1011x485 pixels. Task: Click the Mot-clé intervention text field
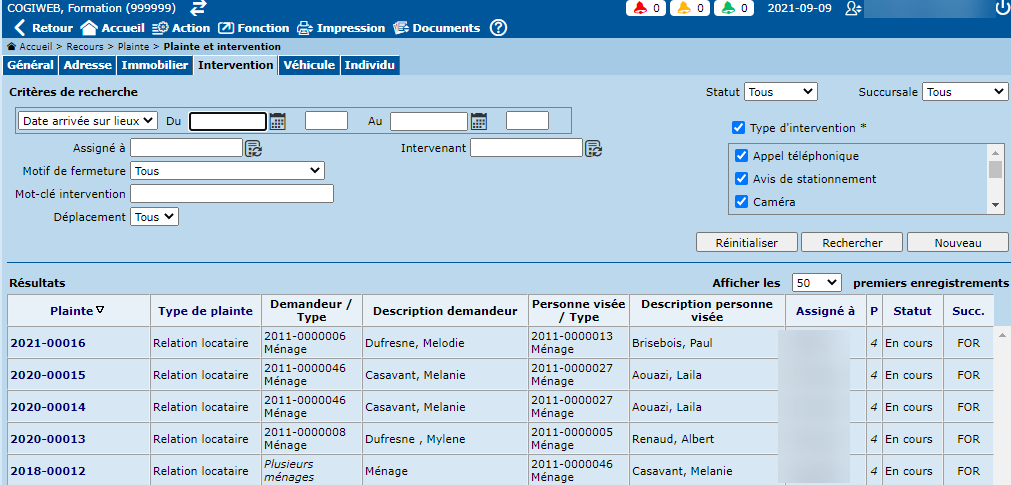232,194
